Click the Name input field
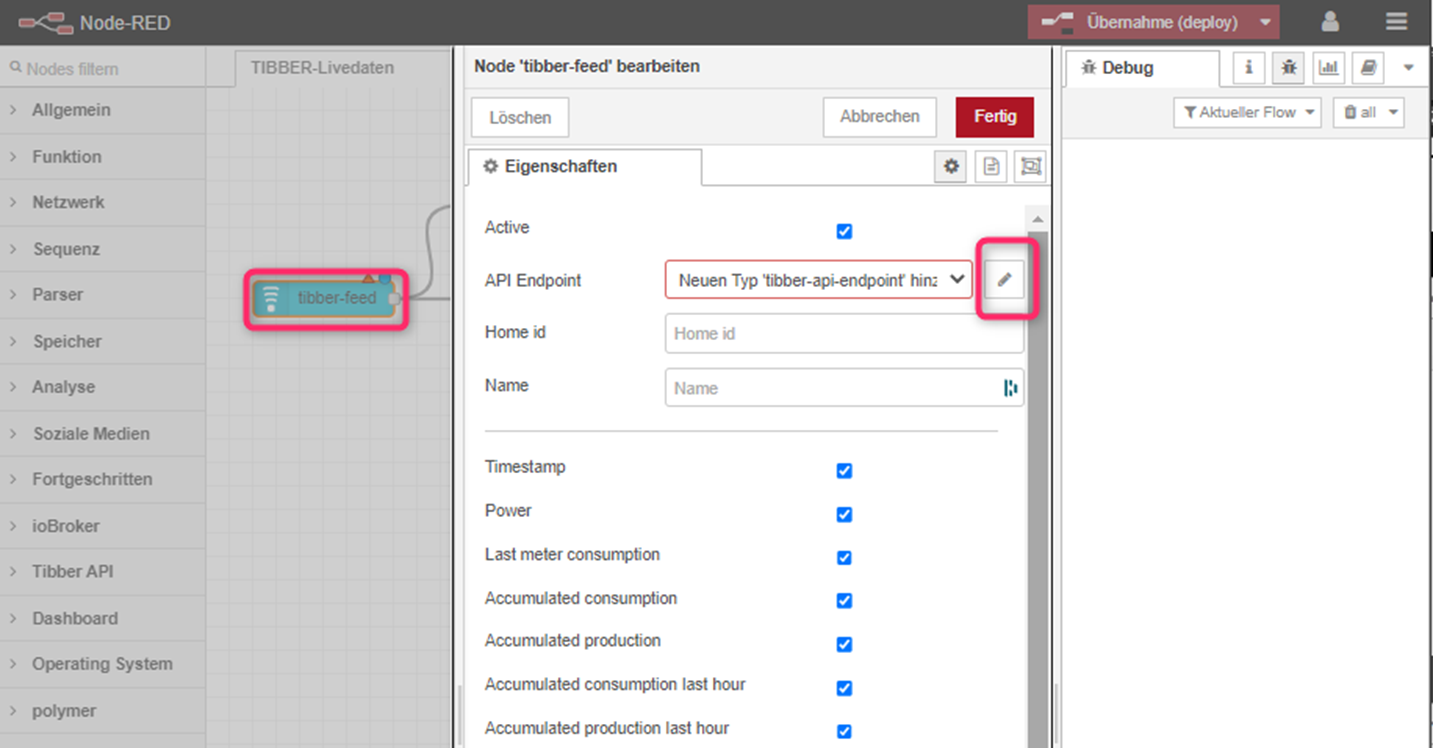Image resolution: width=1433 pixels, height=748 pixels. [844, 388]
